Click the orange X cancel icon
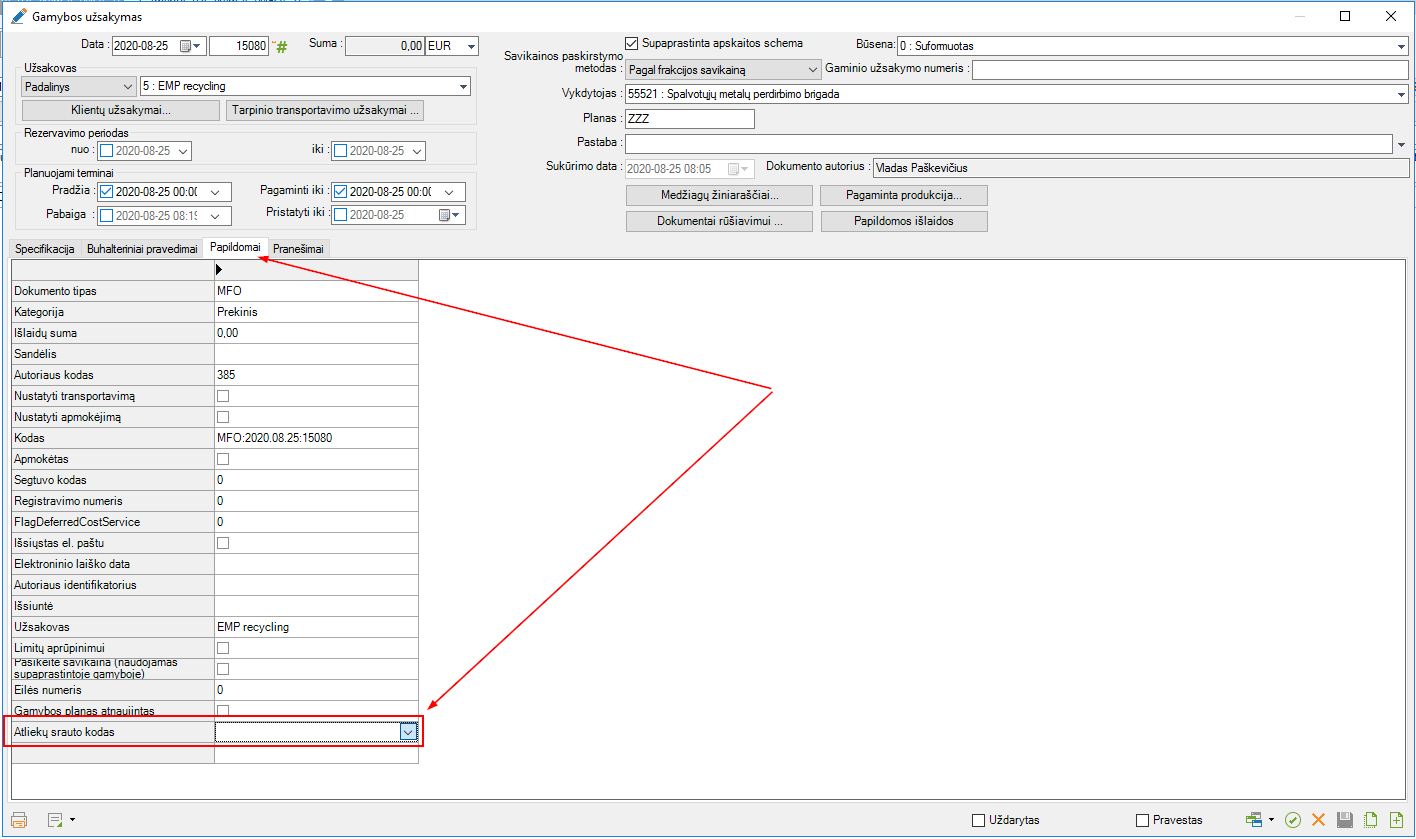Screen dimensions: 1416x839 pyautogui.click(x=1318, y=820)
